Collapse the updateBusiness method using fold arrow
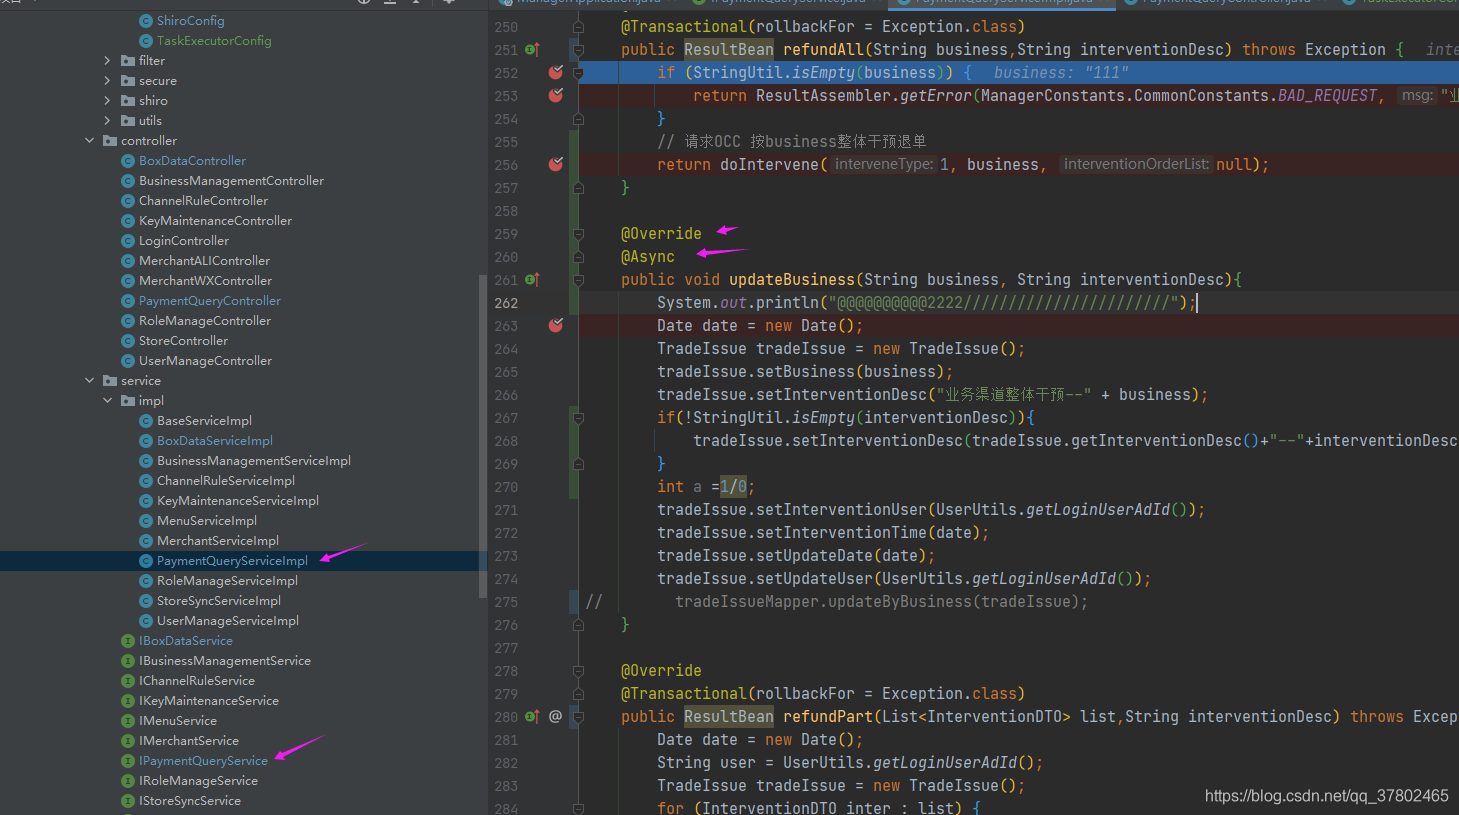Image resolution: width=1459 pixels, height=815 pixels. [x=577, y=279]
